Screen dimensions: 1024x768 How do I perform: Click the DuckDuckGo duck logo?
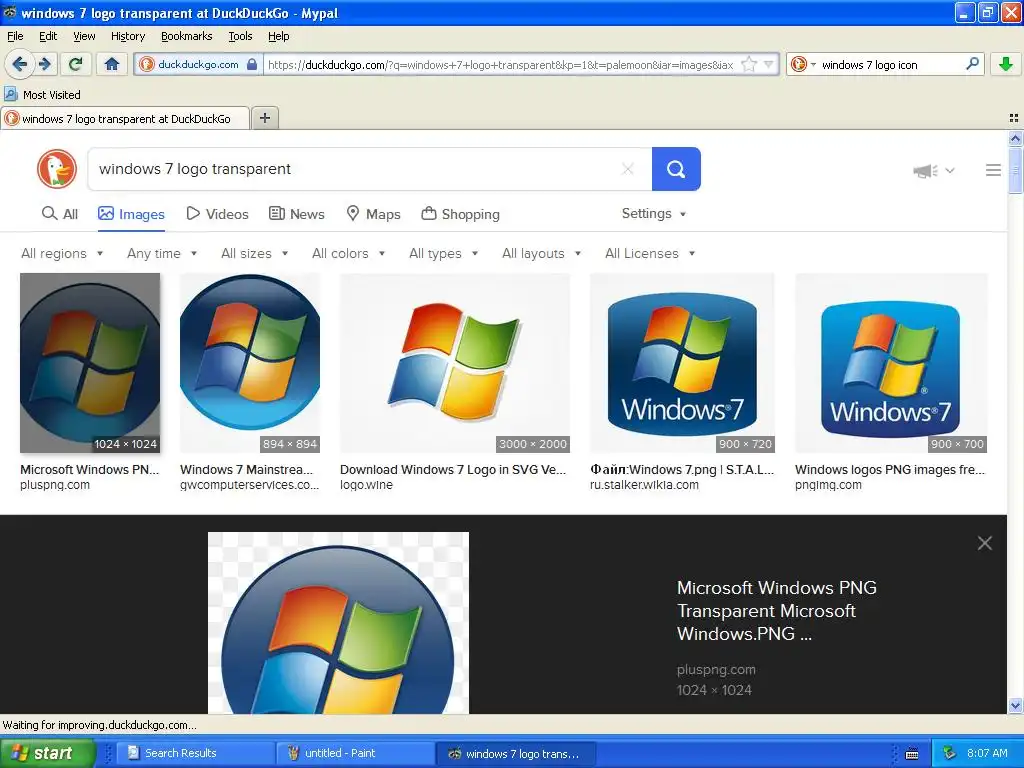click(57, 169)
